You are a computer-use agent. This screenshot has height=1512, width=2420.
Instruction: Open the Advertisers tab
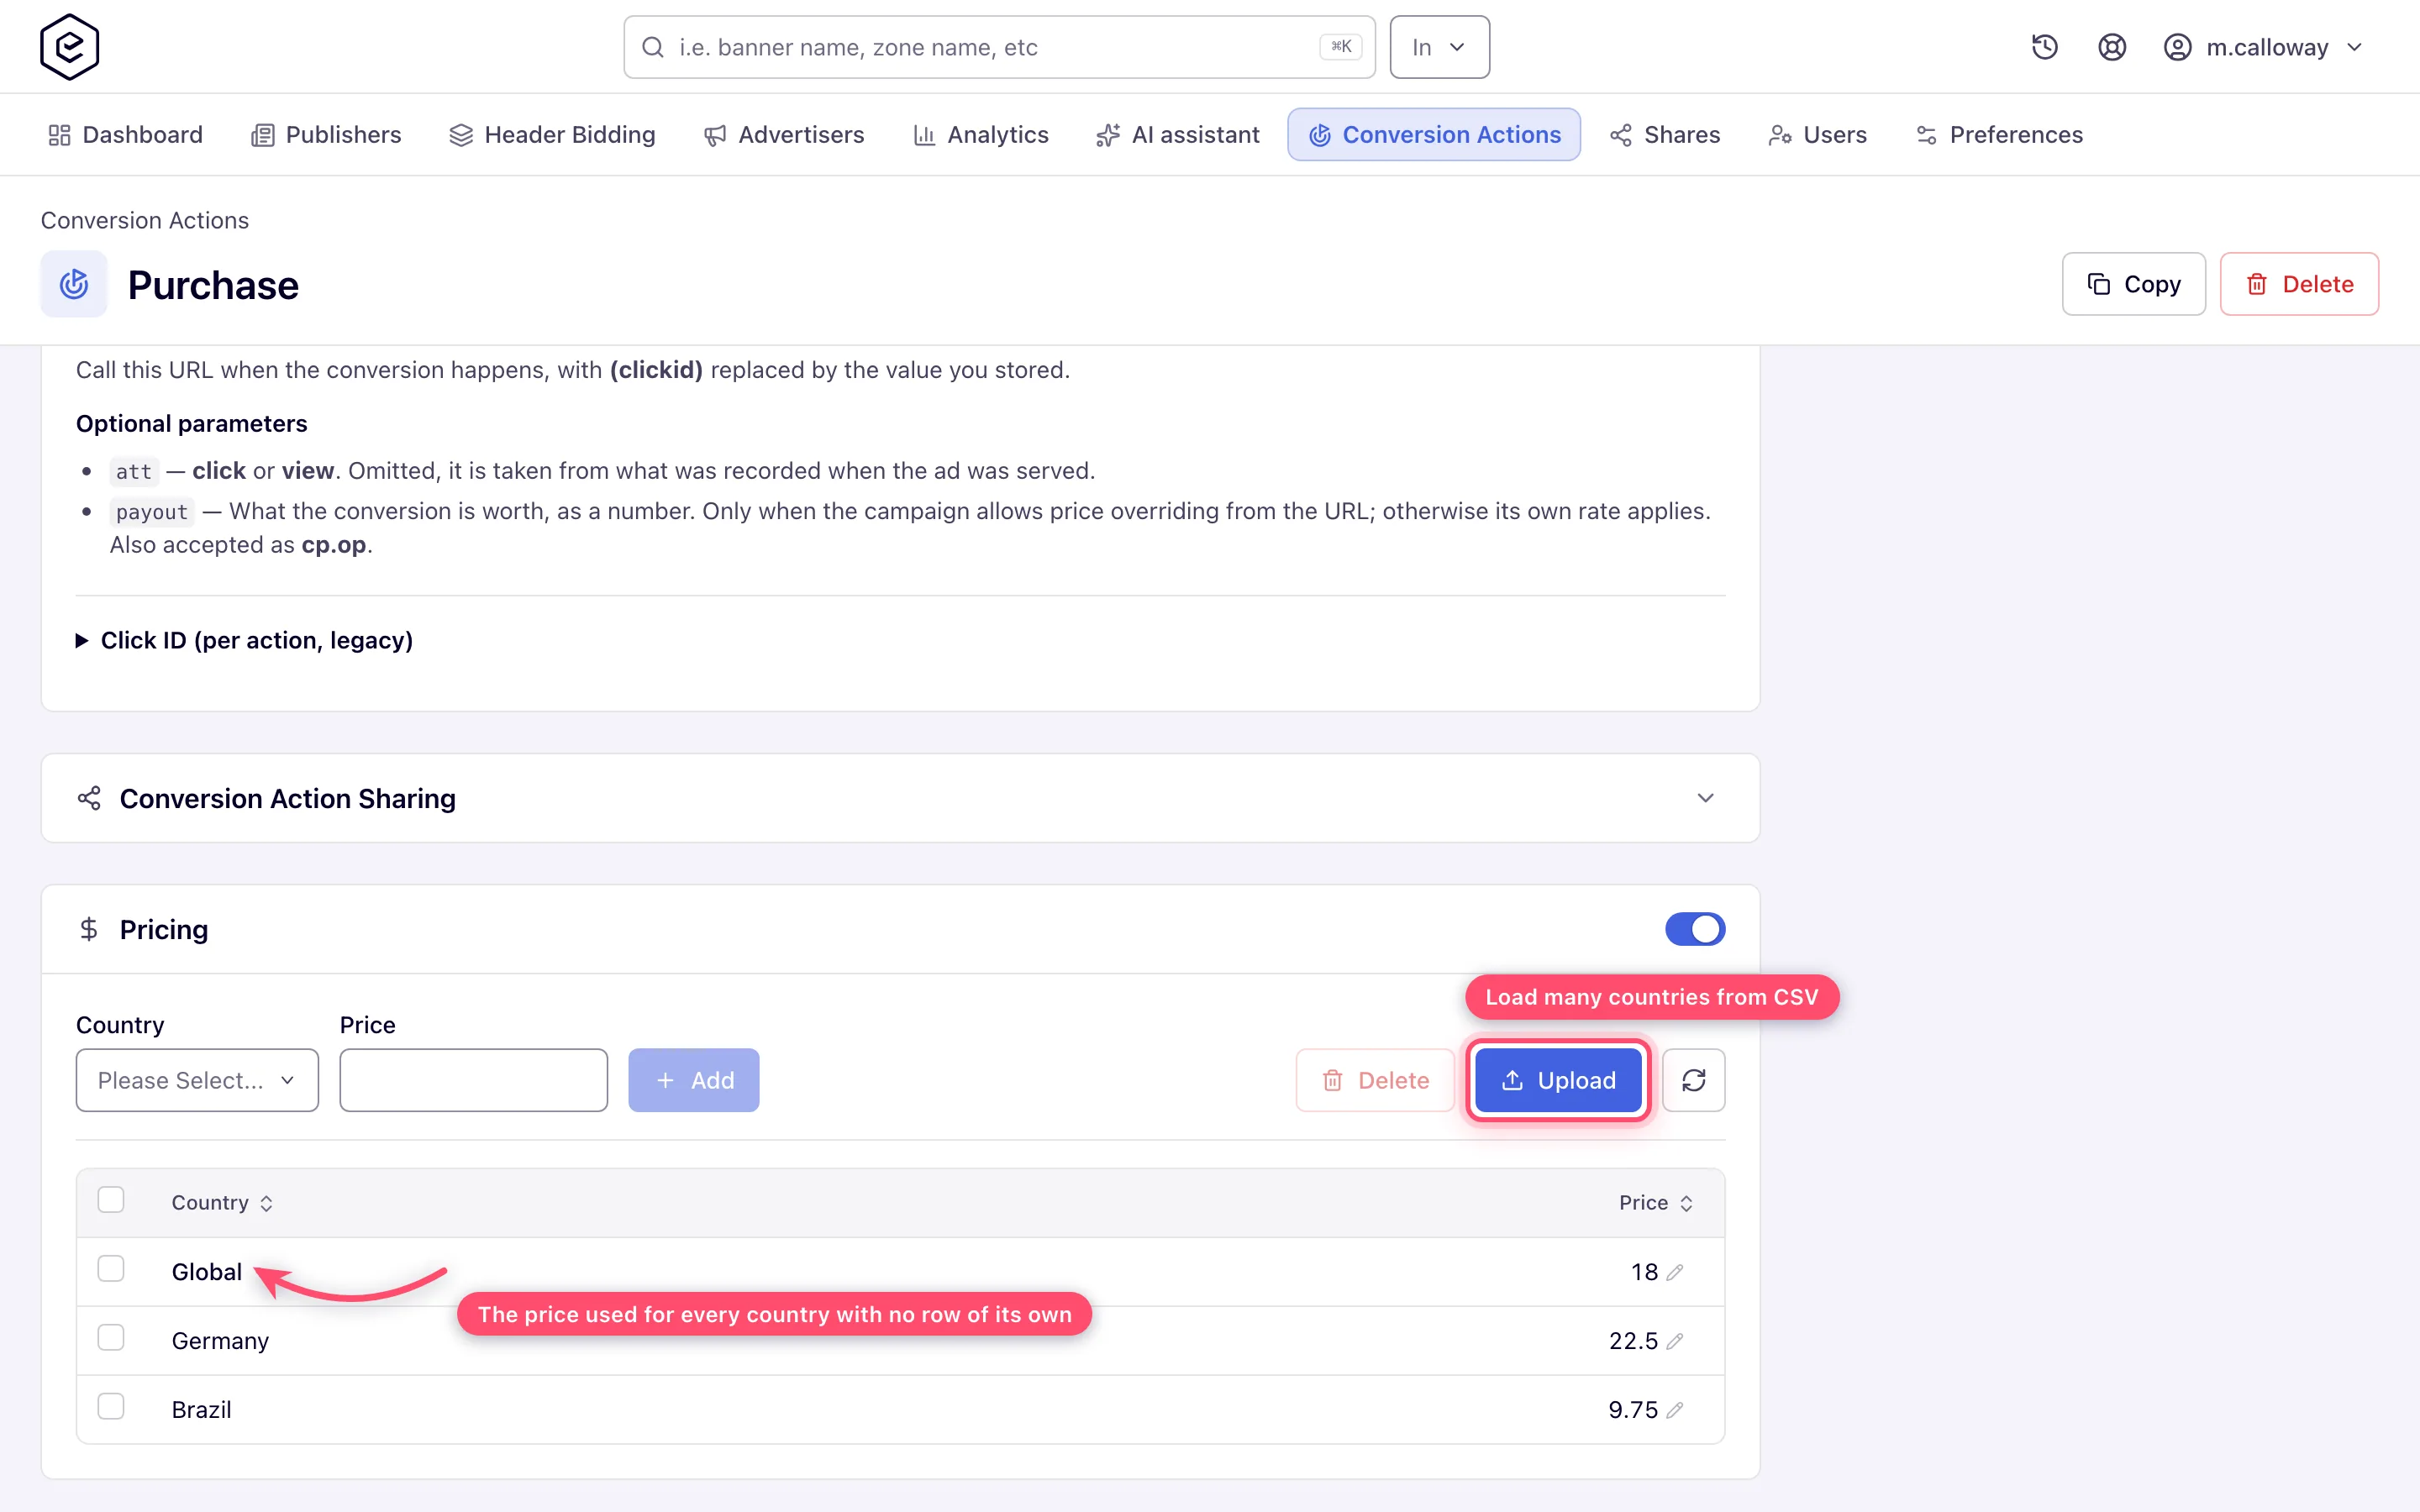coord(784,134)
